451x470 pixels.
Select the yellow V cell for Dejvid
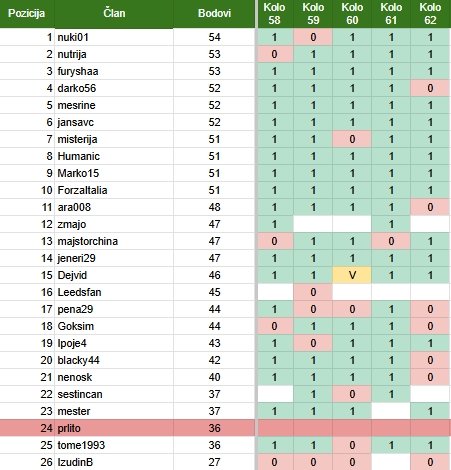(352, 275)
